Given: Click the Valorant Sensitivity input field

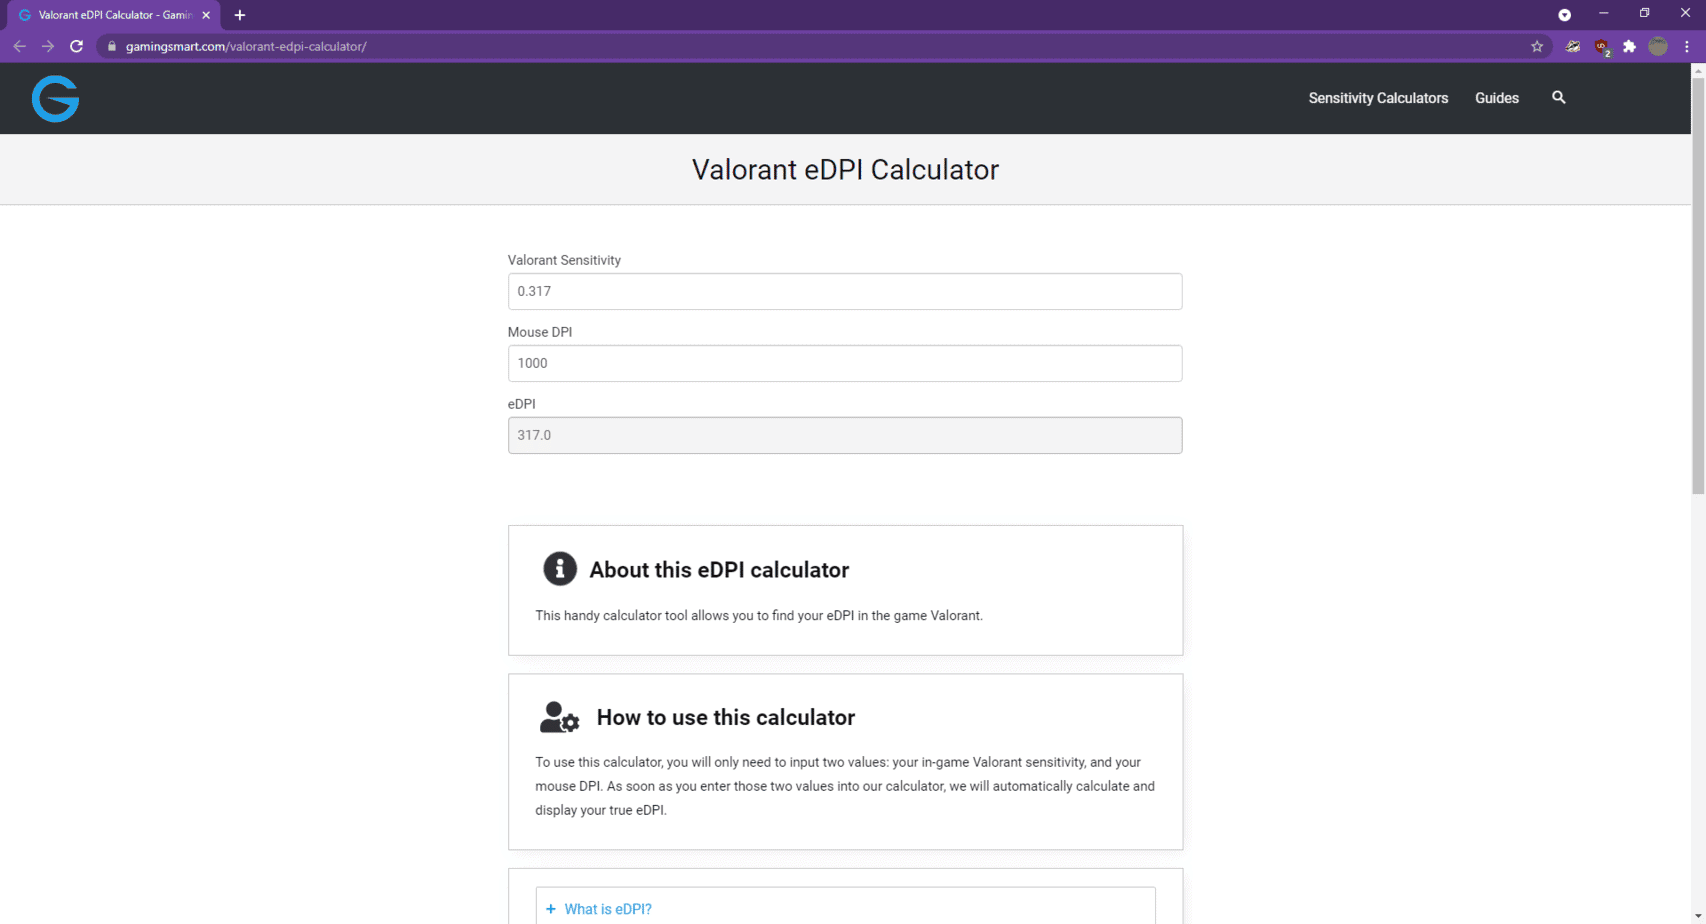Looking at the screenshot, I should [x=845, y=291].
